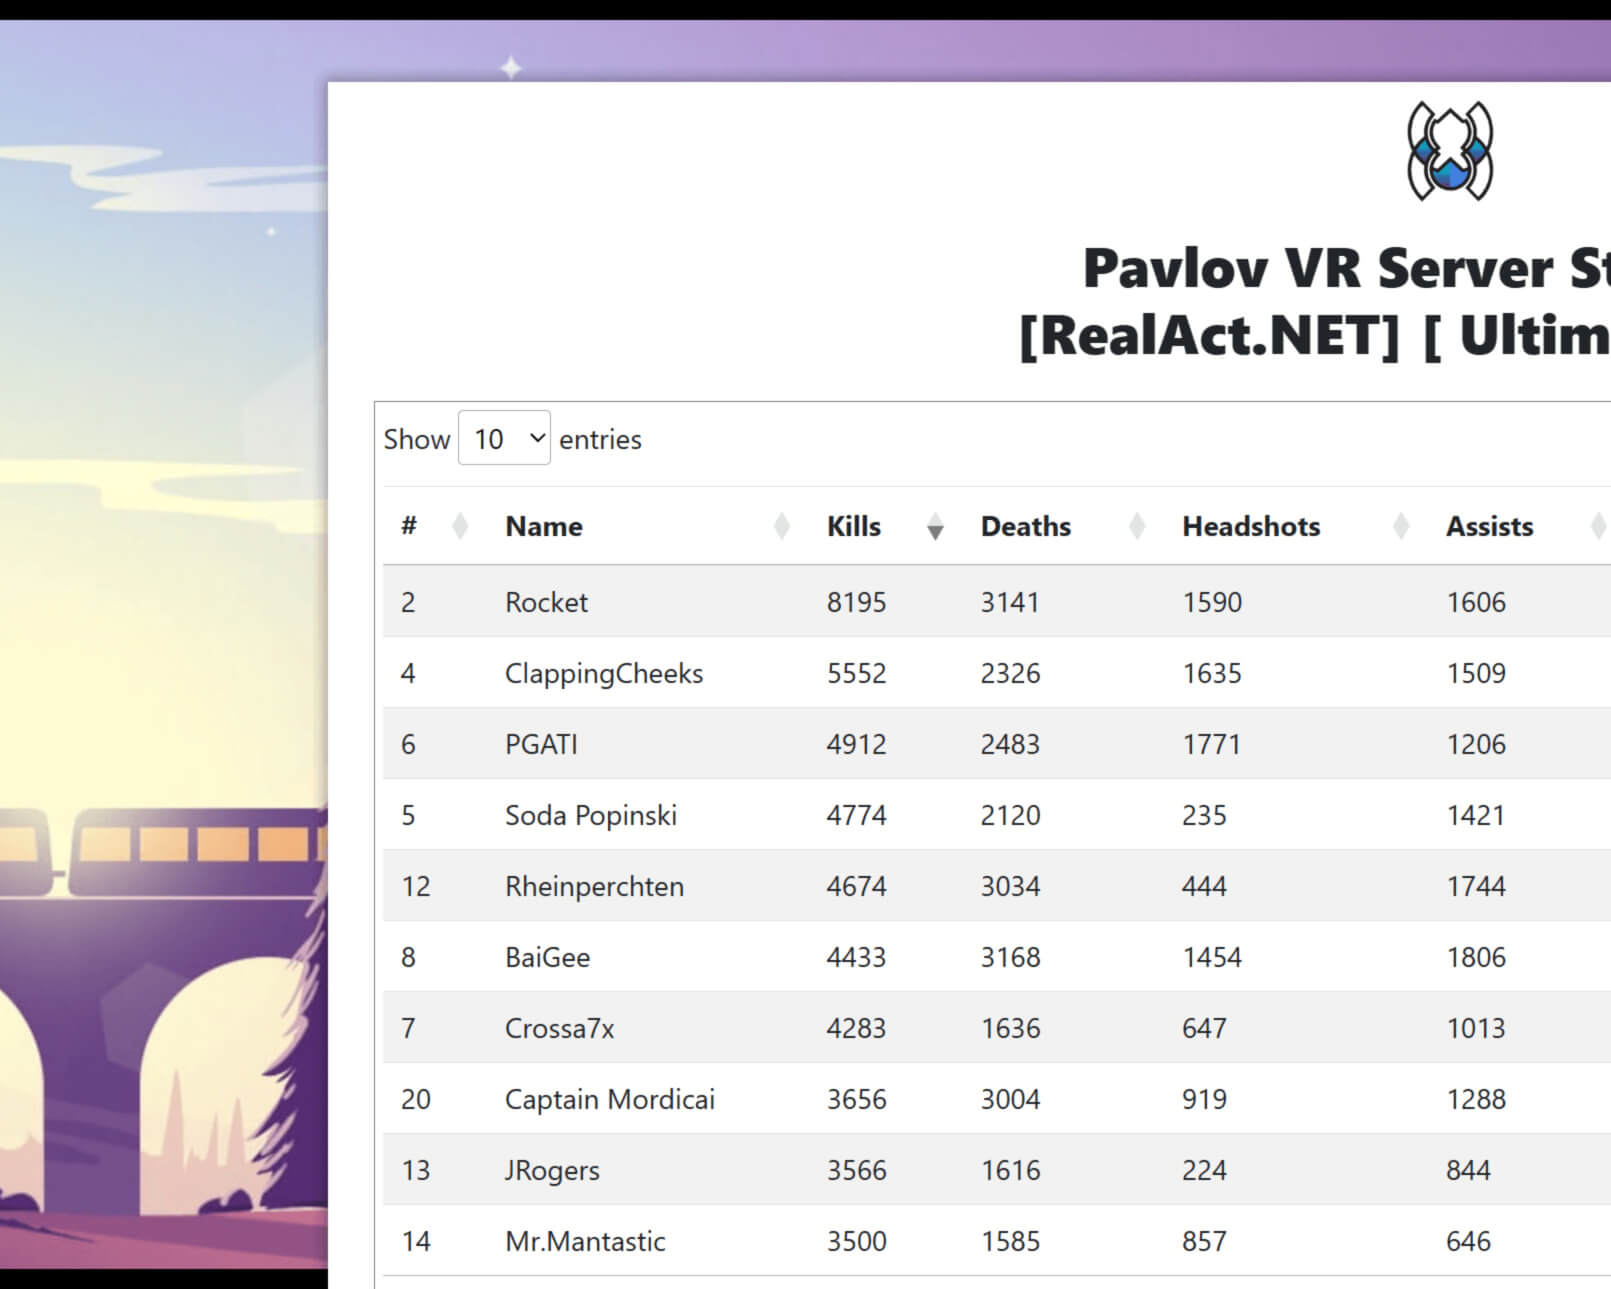Select the Captain Mordicai name cell
Image resolution: width=1611 pixels, height=1289 pixels.
[x=610, y=1099]
